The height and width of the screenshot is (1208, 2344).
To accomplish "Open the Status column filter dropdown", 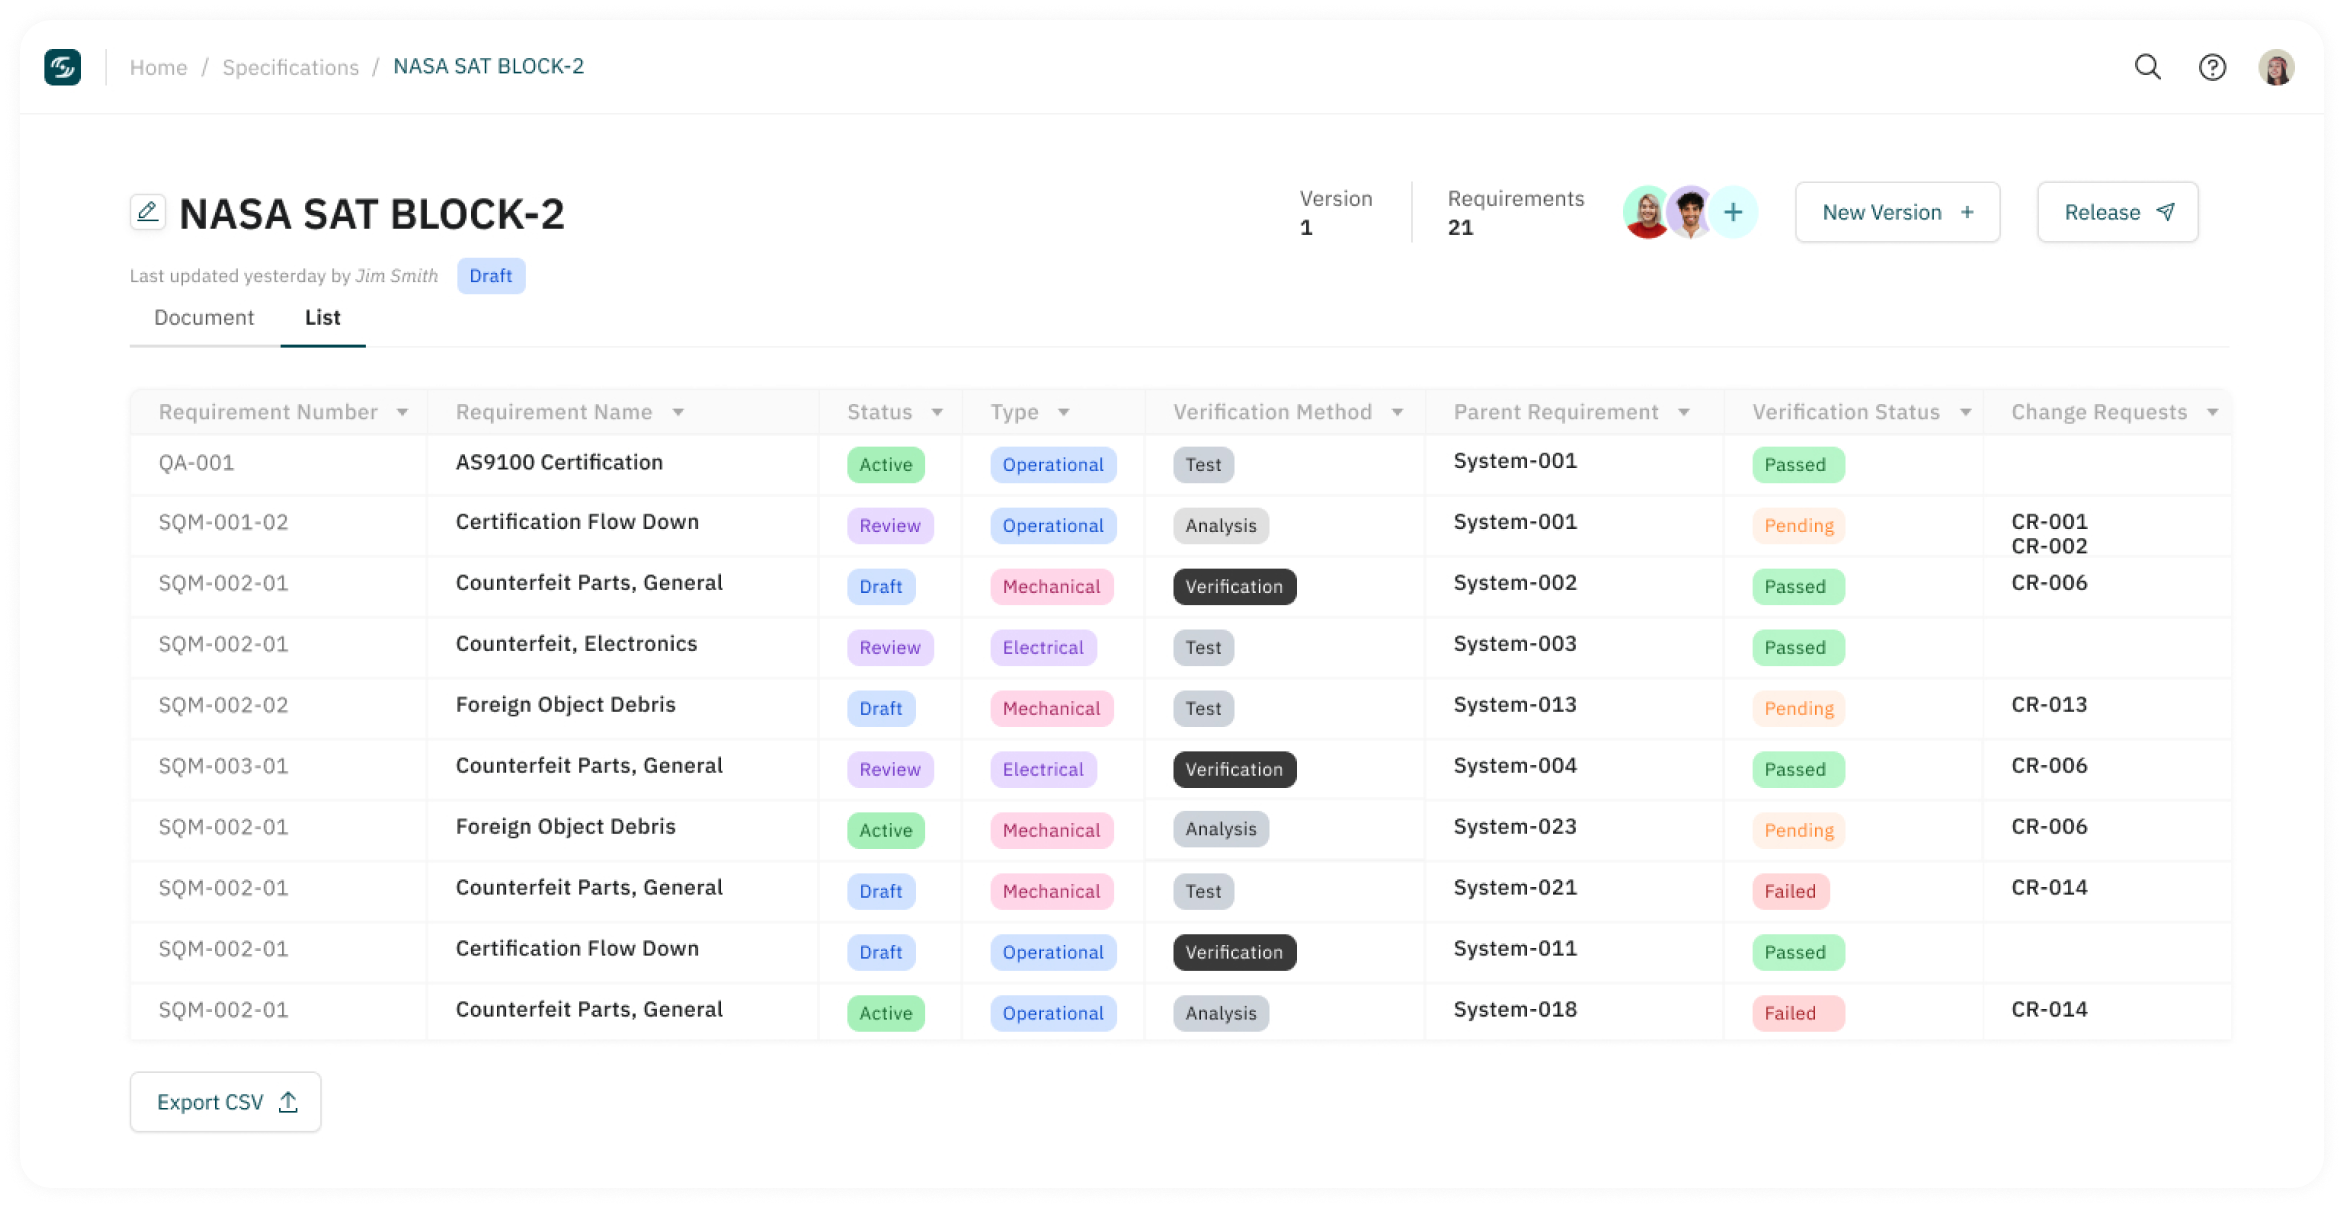I will (936, 411).
